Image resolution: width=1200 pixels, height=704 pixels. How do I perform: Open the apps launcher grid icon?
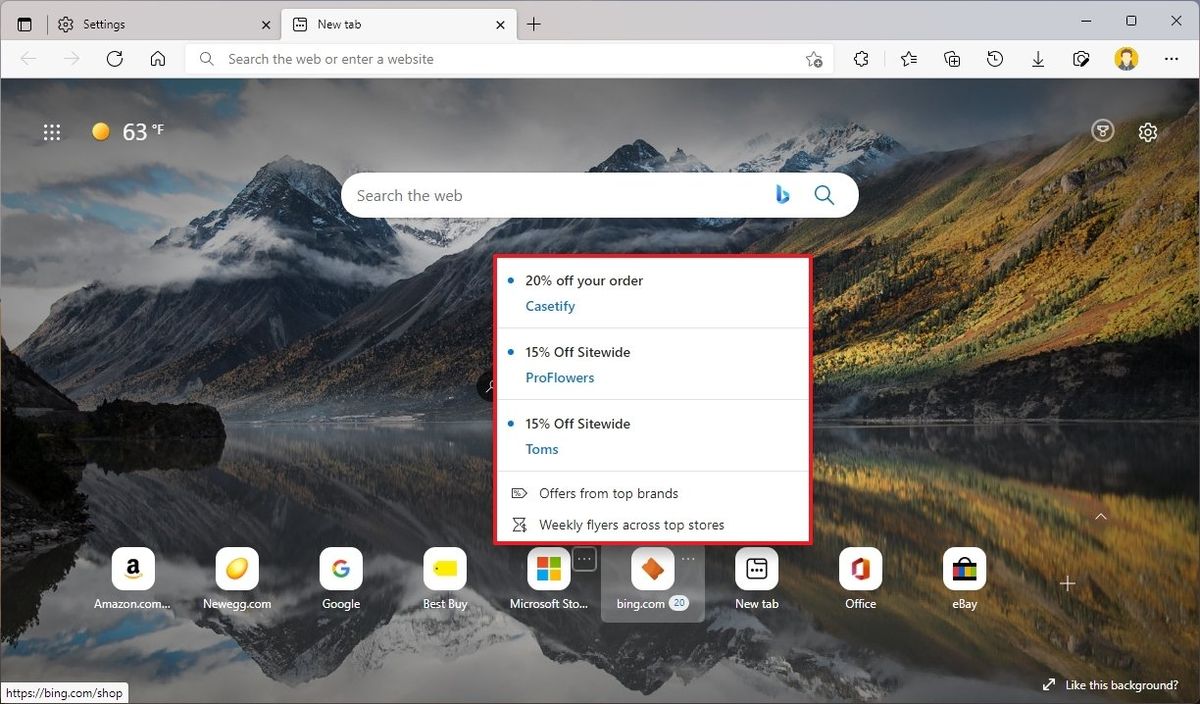coord(52,131)
